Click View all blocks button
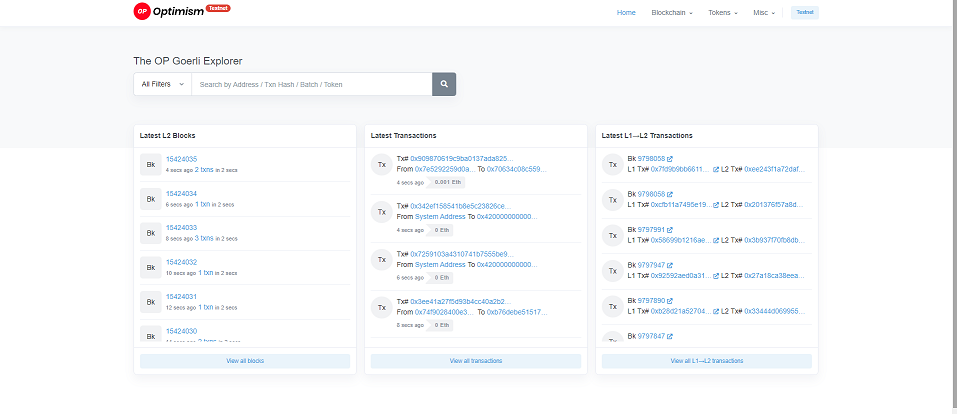This screenshot has width=957, height=414. [x=245, y=360]
